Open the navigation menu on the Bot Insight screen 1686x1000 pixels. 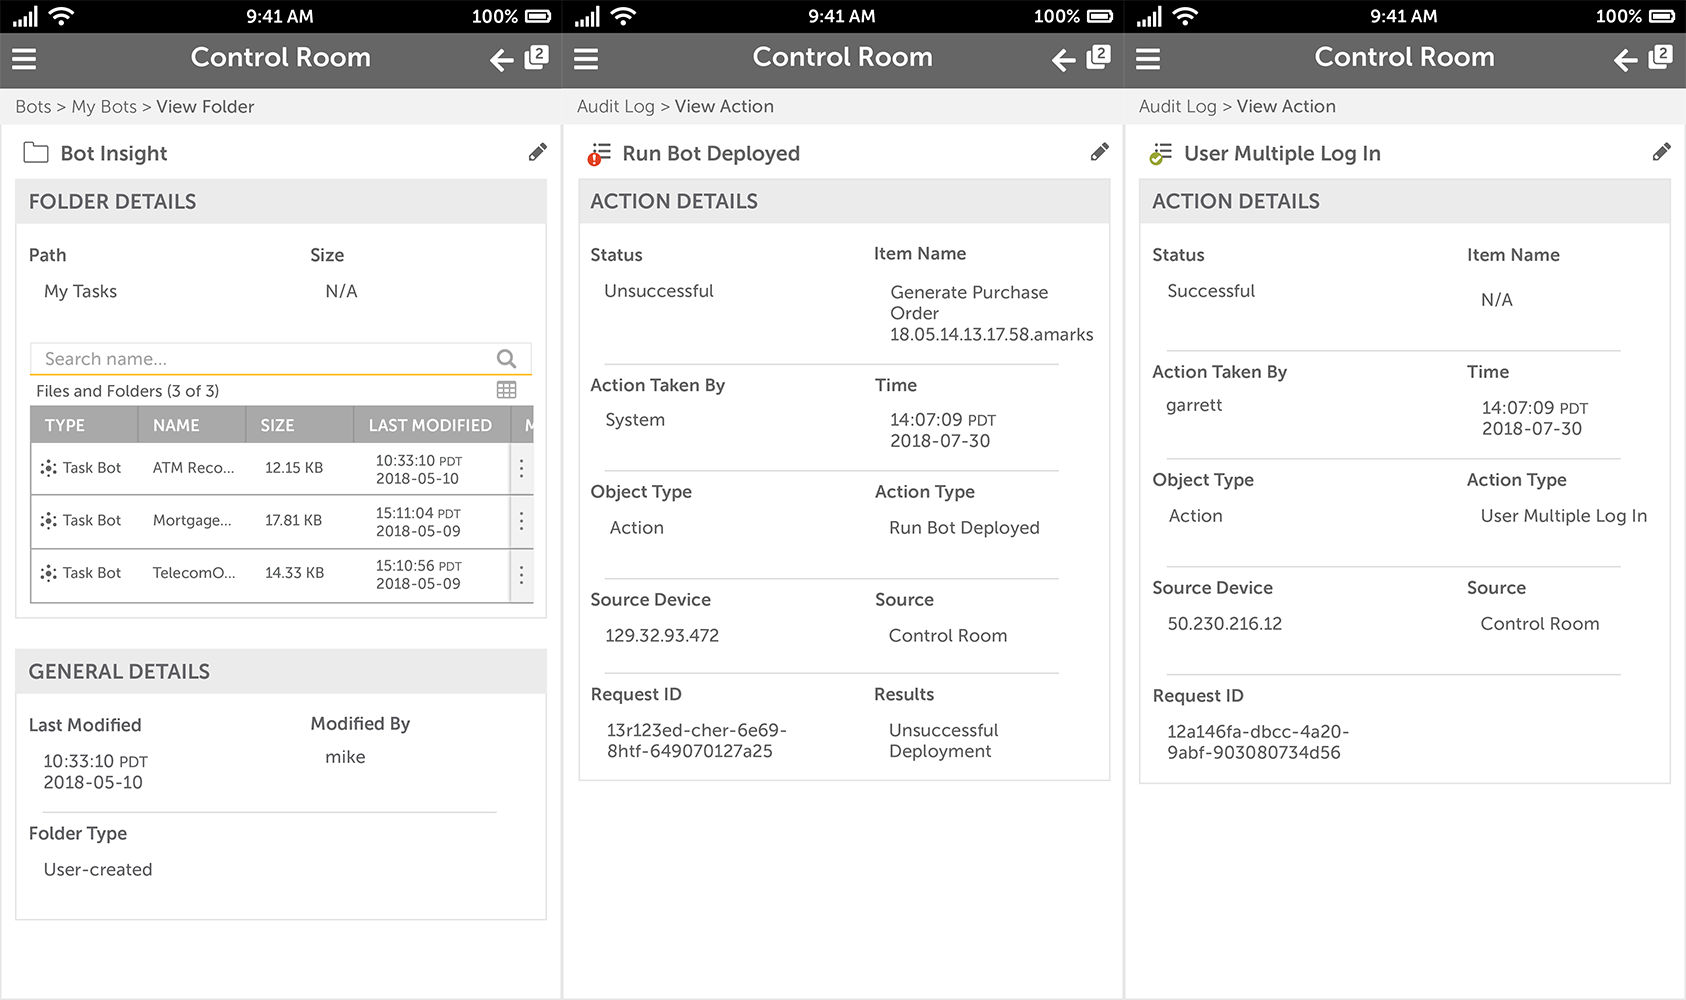(23, 59)
